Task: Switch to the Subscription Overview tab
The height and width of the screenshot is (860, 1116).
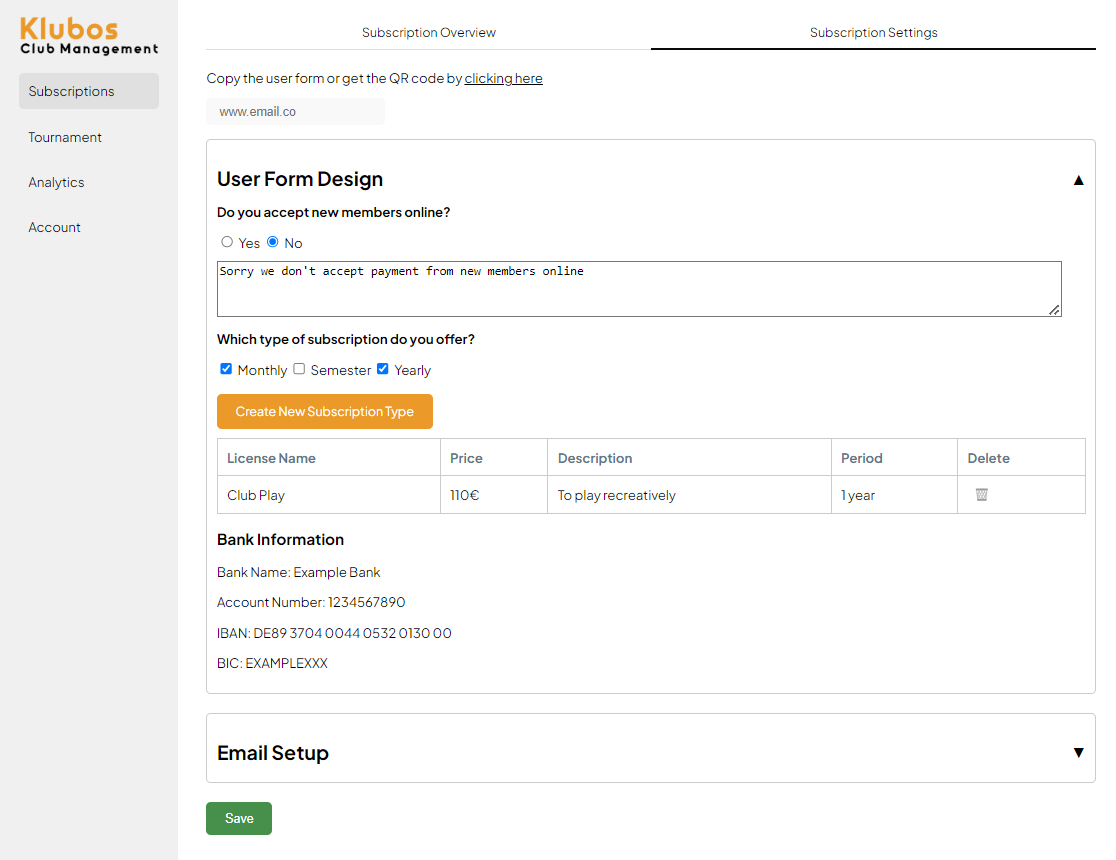Action: [x=428, y=33]
